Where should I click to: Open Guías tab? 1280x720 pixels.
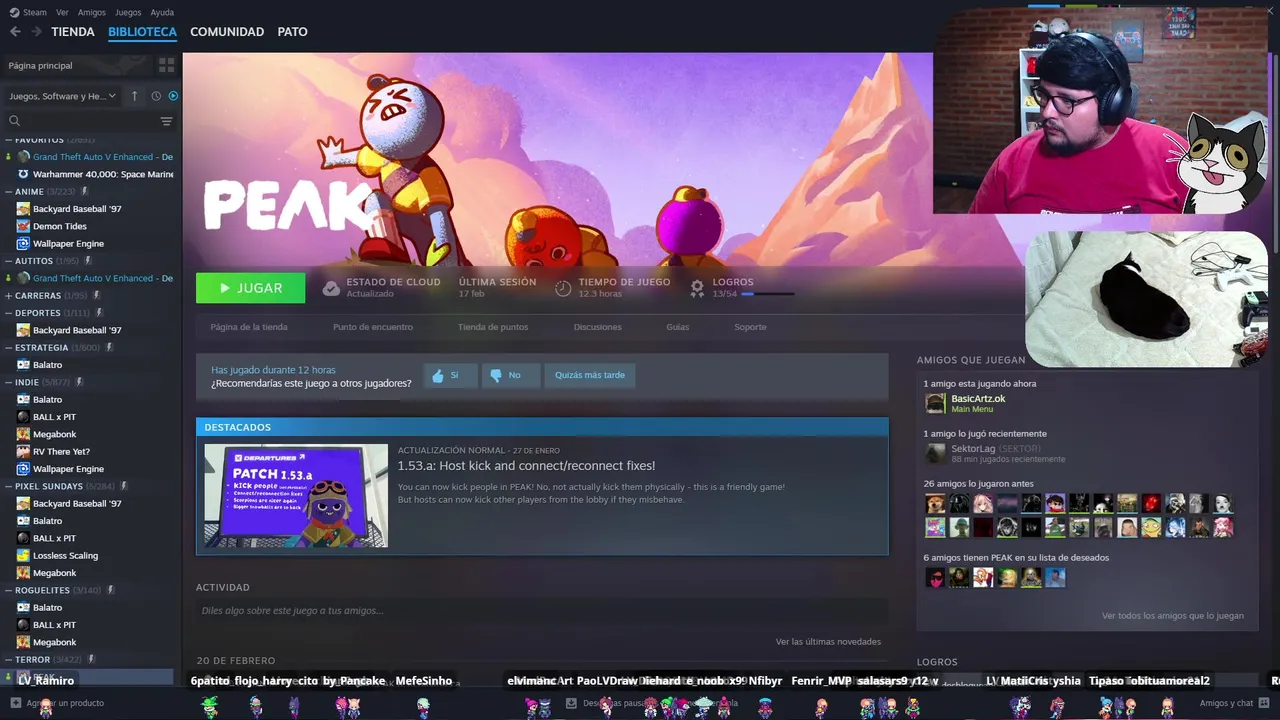point(678,327)
